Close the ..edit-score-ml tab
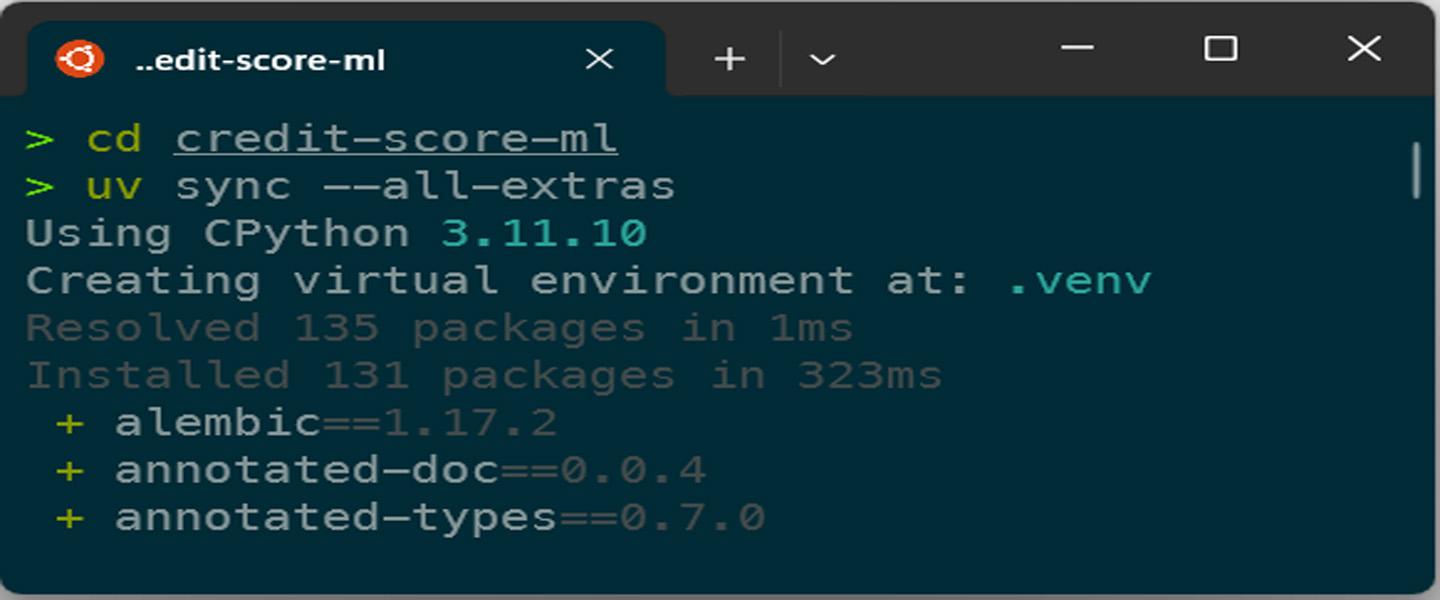This screenshot has width=1440, height=600. (599, 60)
